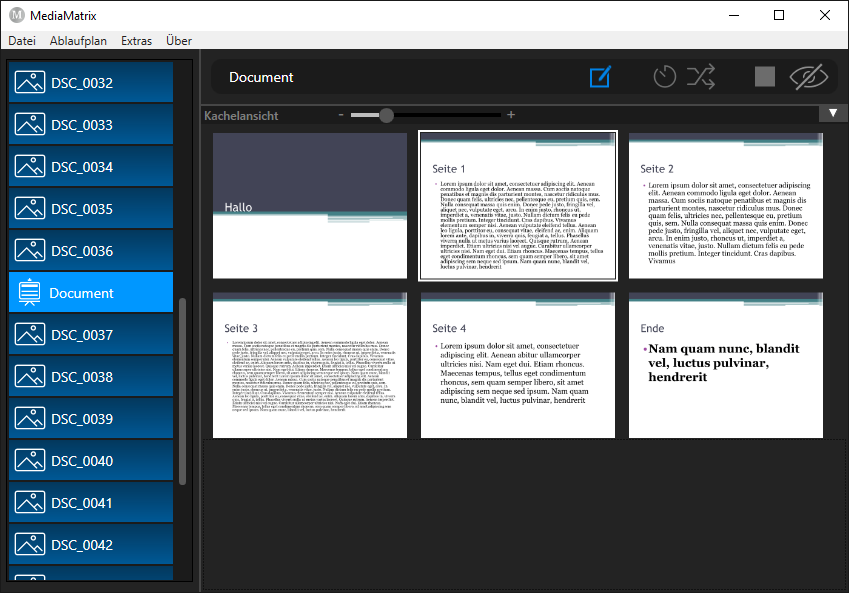The height and width of the screenshot is (593, 849).
Task: Click the presentation icon beside Document
Action: coord(29,293)
